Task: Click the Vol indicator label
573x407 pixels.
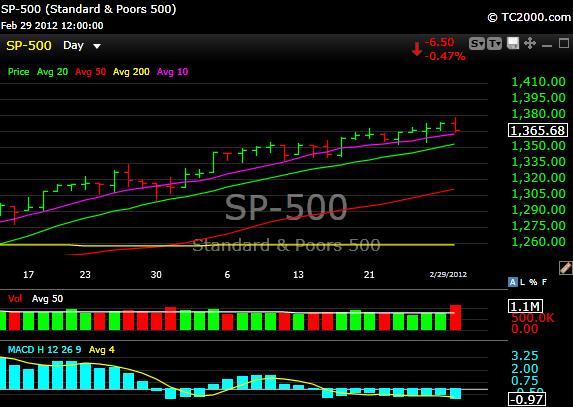Action: click(15, 299)
